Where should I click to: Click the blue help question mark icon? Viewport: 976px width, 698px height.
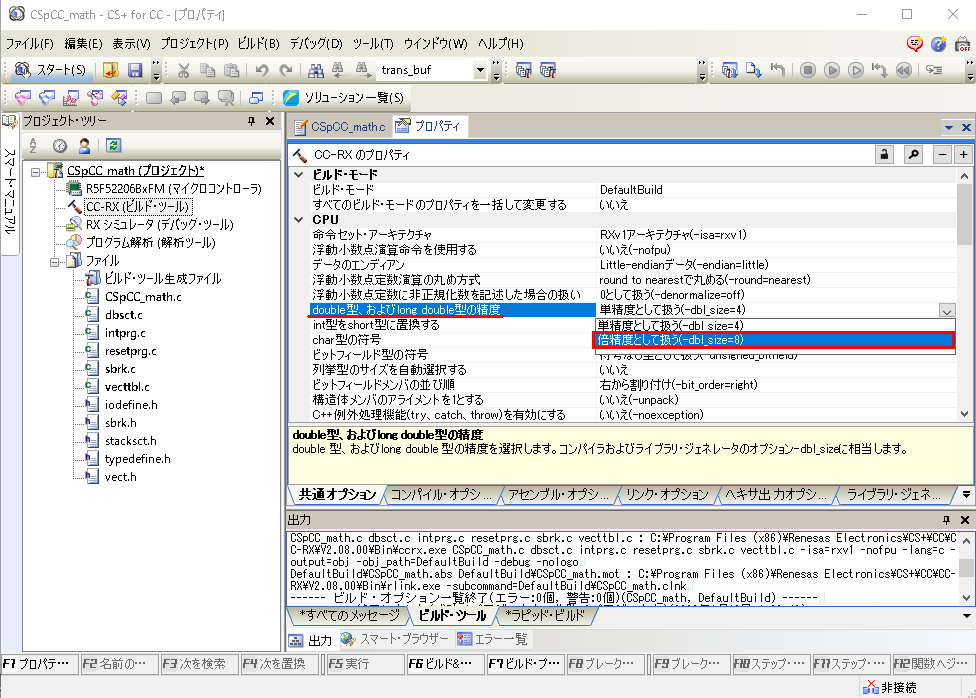click(x=939, y=44)
